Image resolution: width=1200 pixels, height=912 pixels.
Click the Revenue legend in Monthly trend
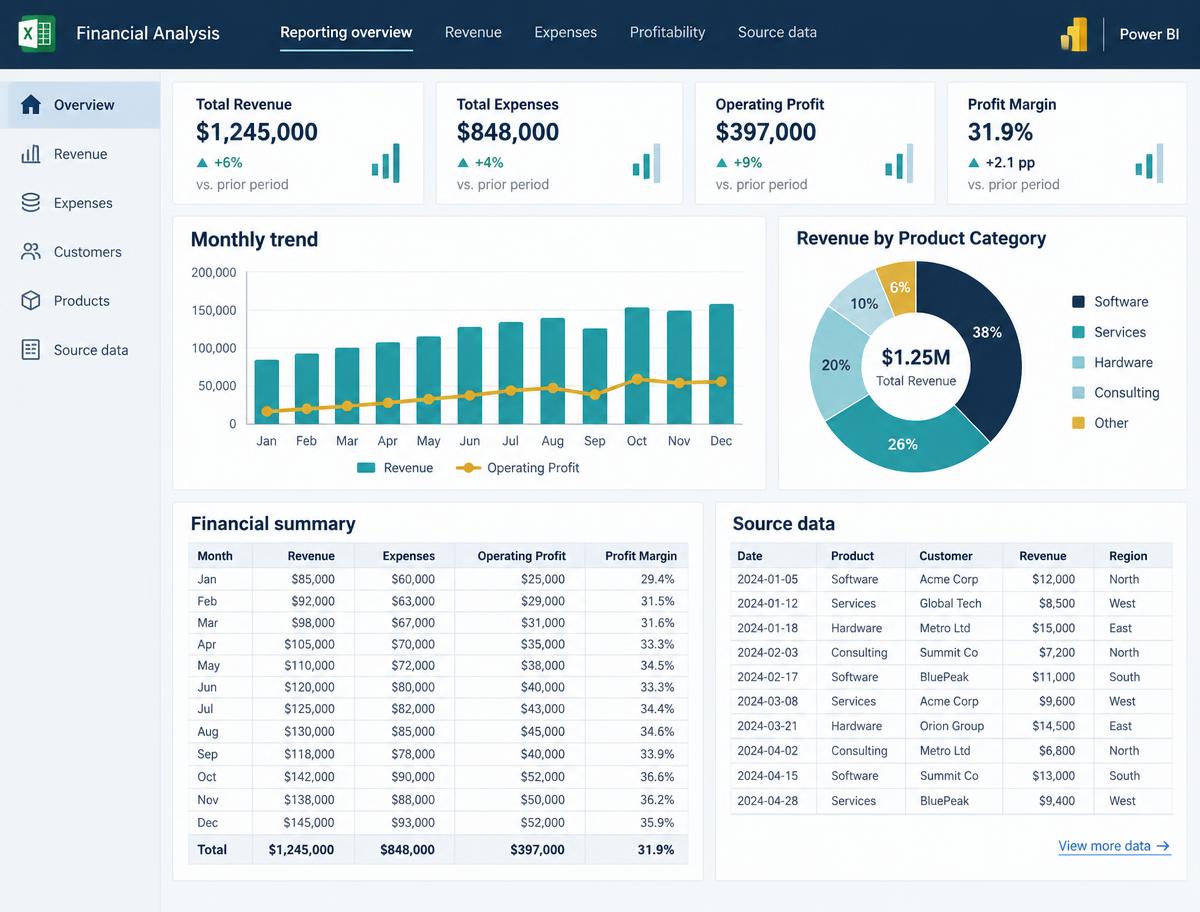pos(395,468)
